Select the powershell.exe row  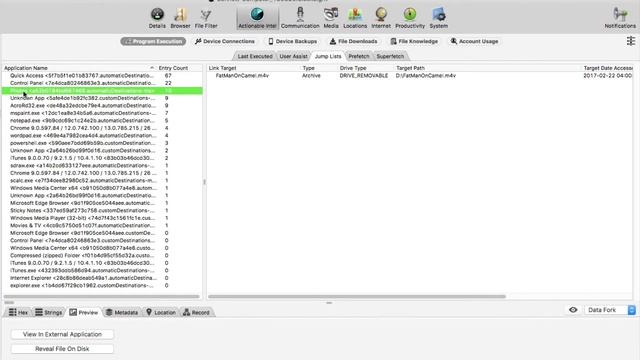102,143
